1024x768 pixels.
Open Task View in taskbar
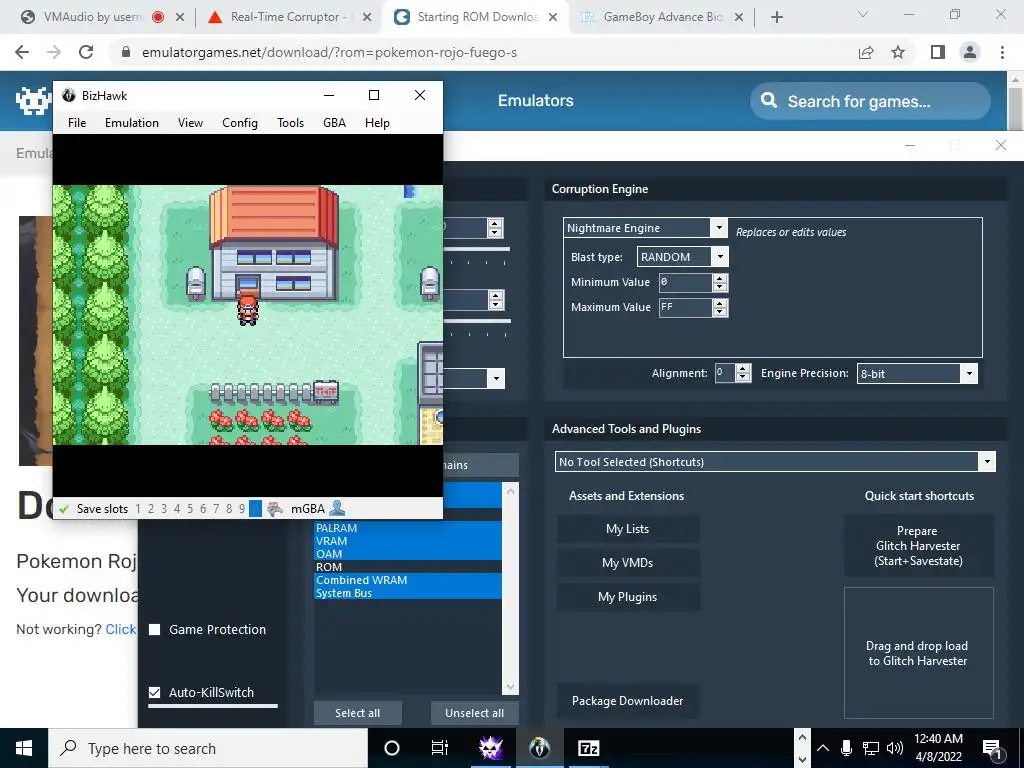pos(440,748)
